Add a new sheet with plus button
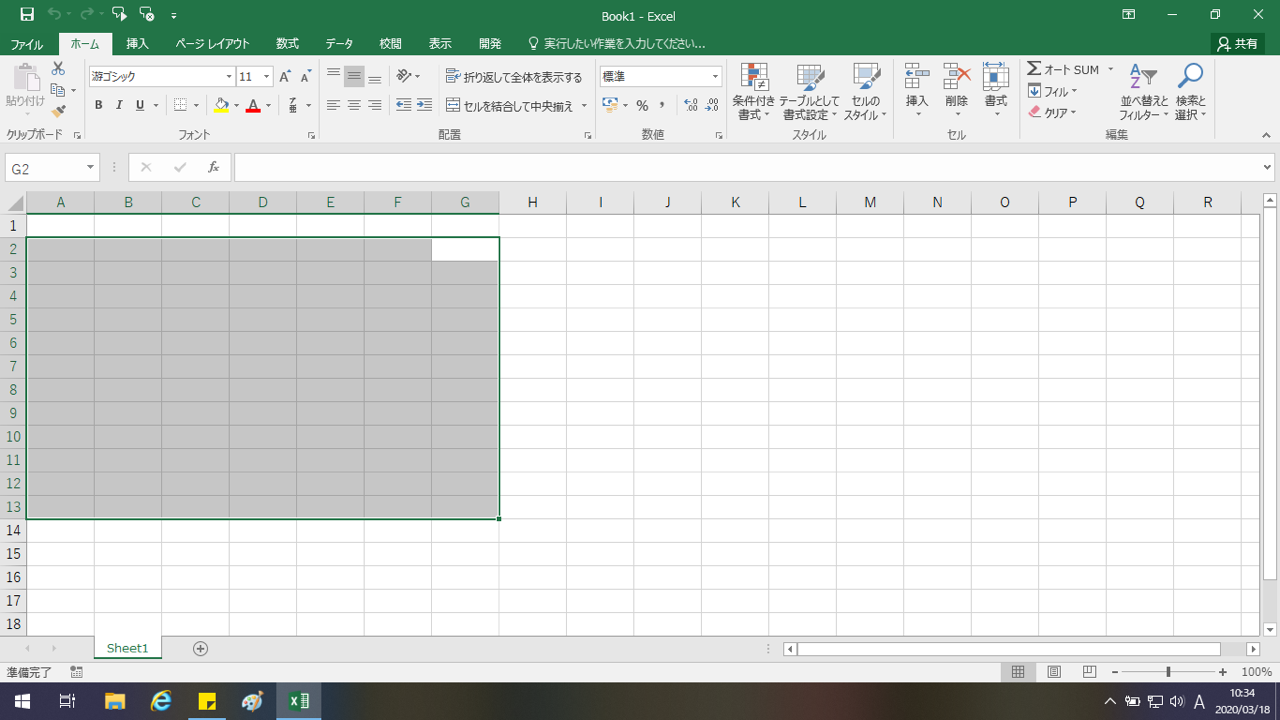1280x720 pixels. (x=200, y=648)
